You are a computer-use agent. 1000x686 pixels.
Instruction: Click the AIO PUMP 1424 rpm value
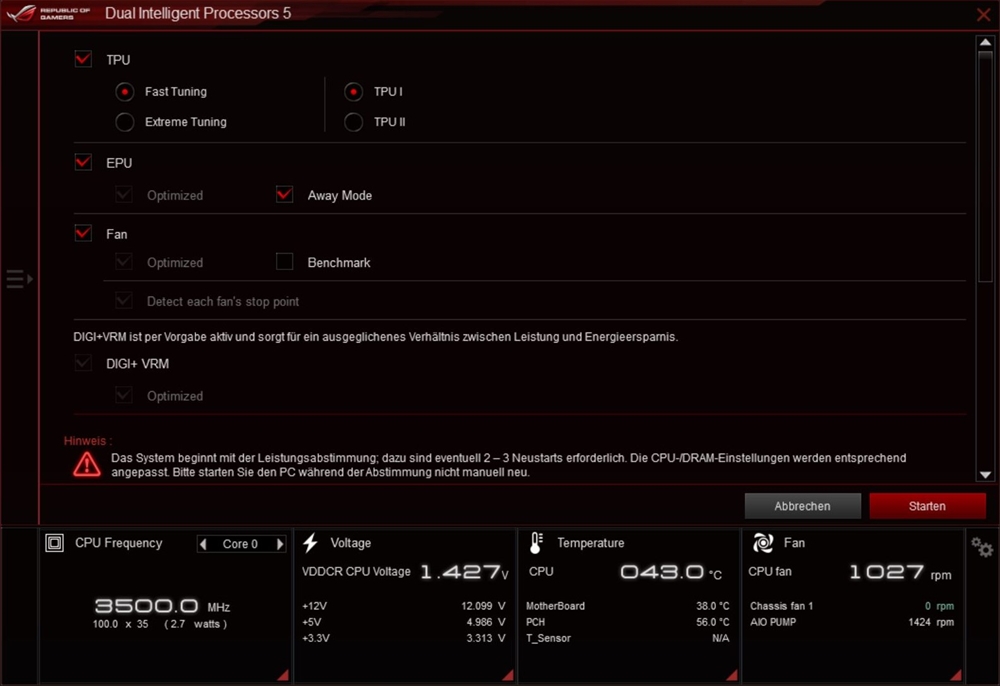[x=931, y=622]
